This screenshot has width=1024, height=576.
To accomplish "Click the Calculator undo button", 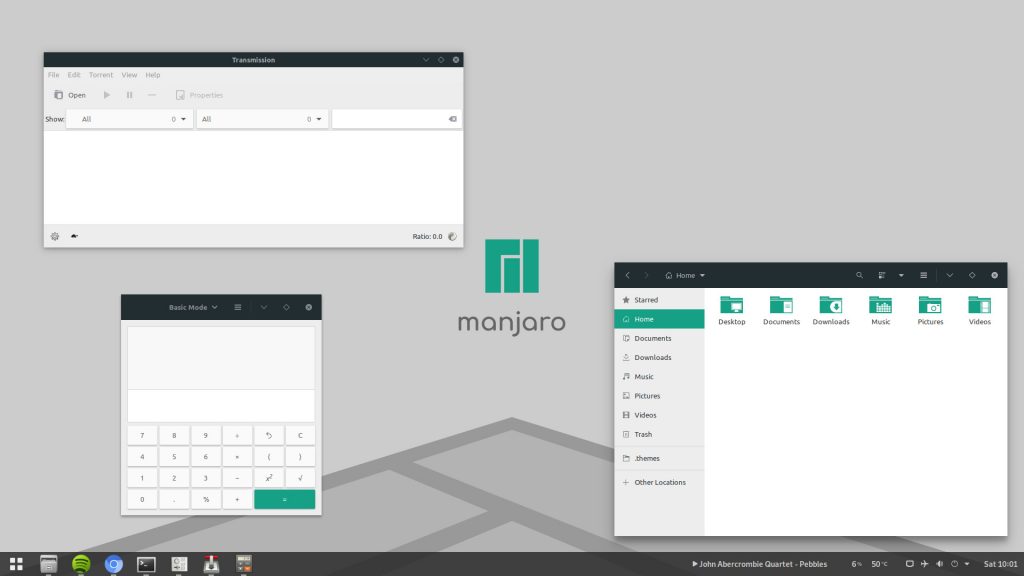I will point(268,436).
